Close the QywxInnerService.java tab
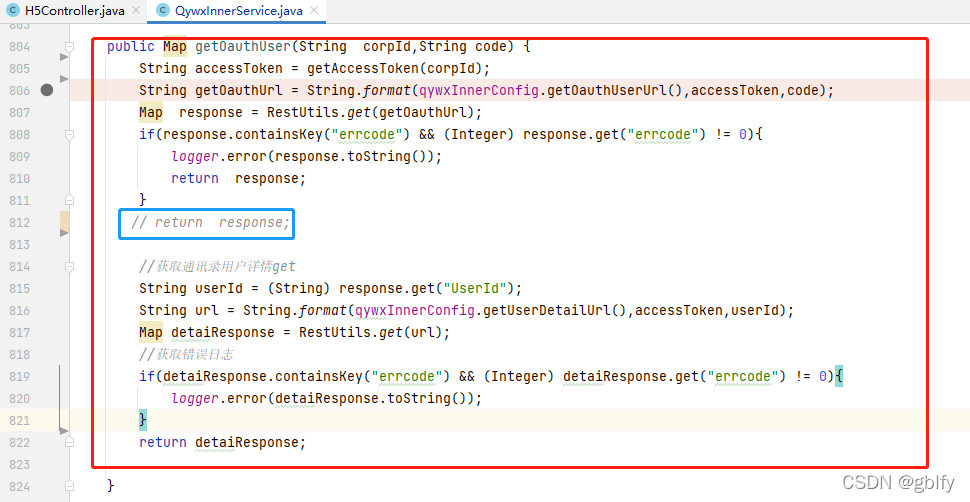The image size is (970, 502). (314, 11)
